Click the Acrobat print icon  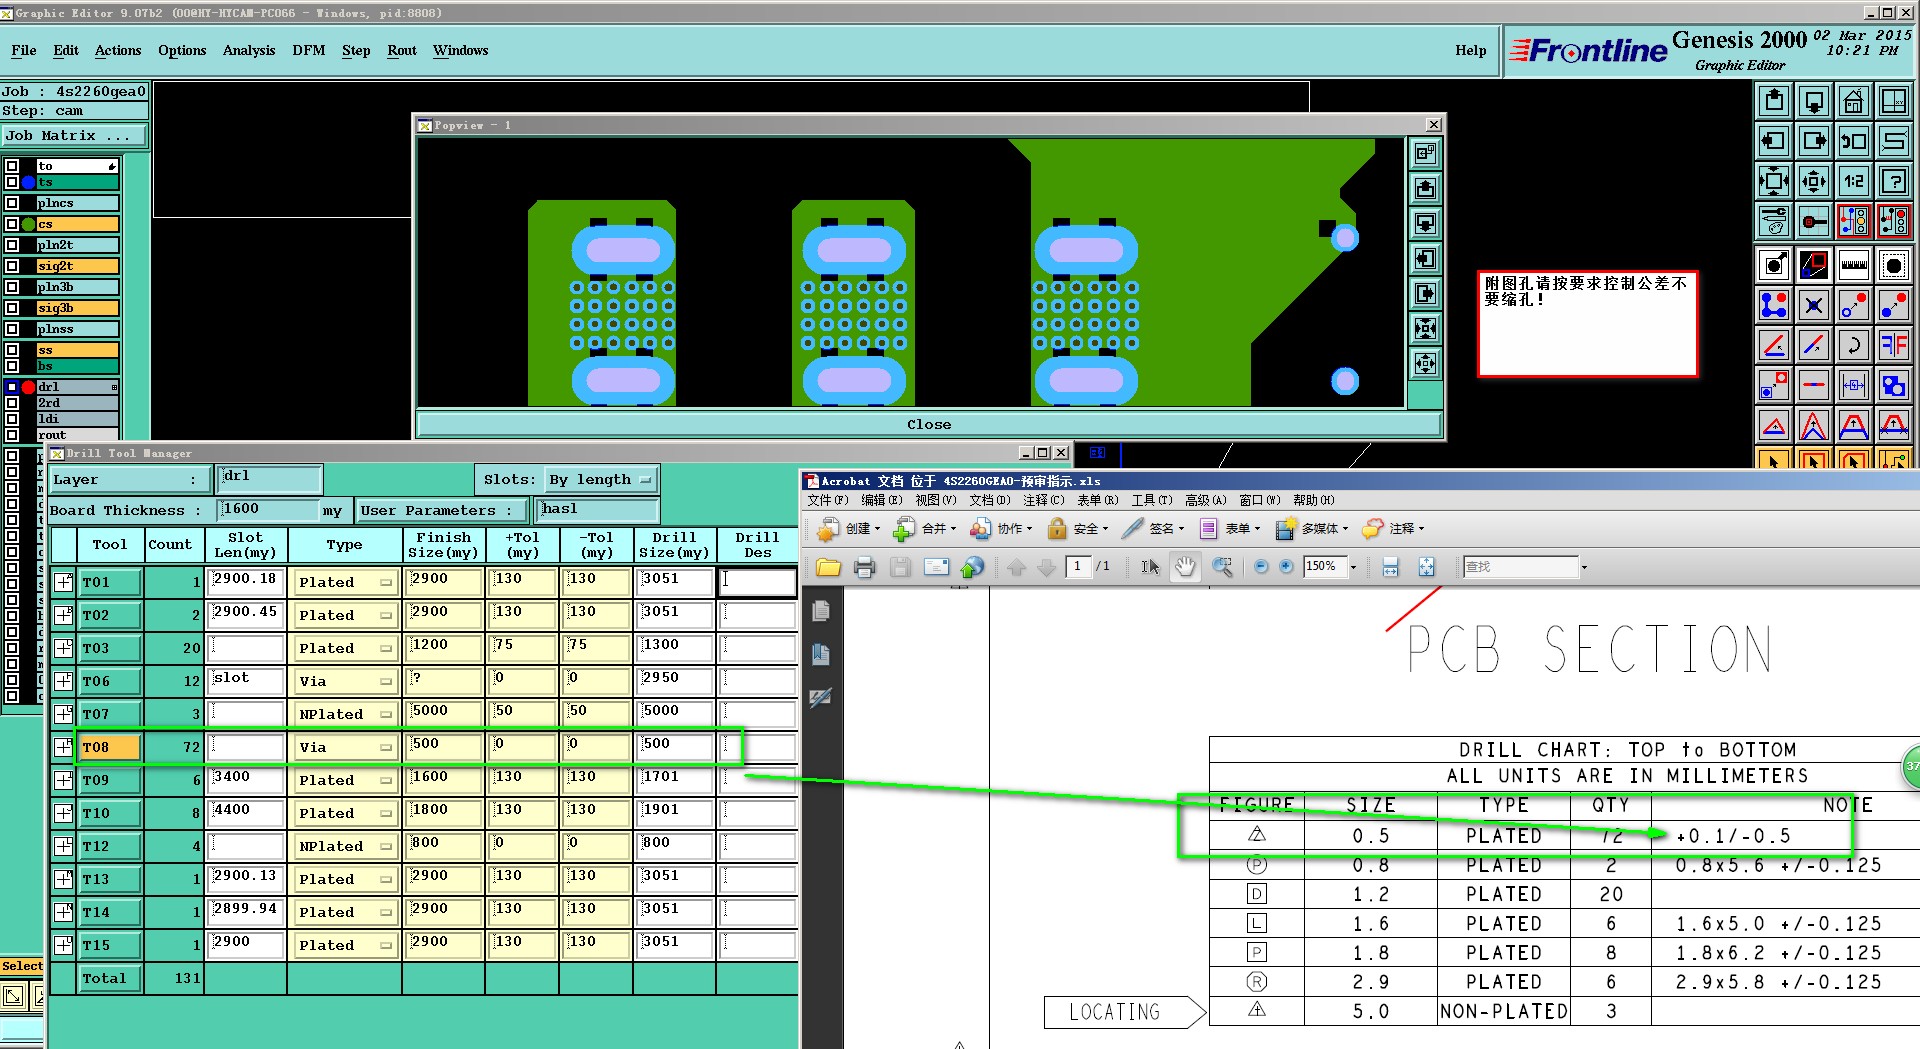click(864, 568)
